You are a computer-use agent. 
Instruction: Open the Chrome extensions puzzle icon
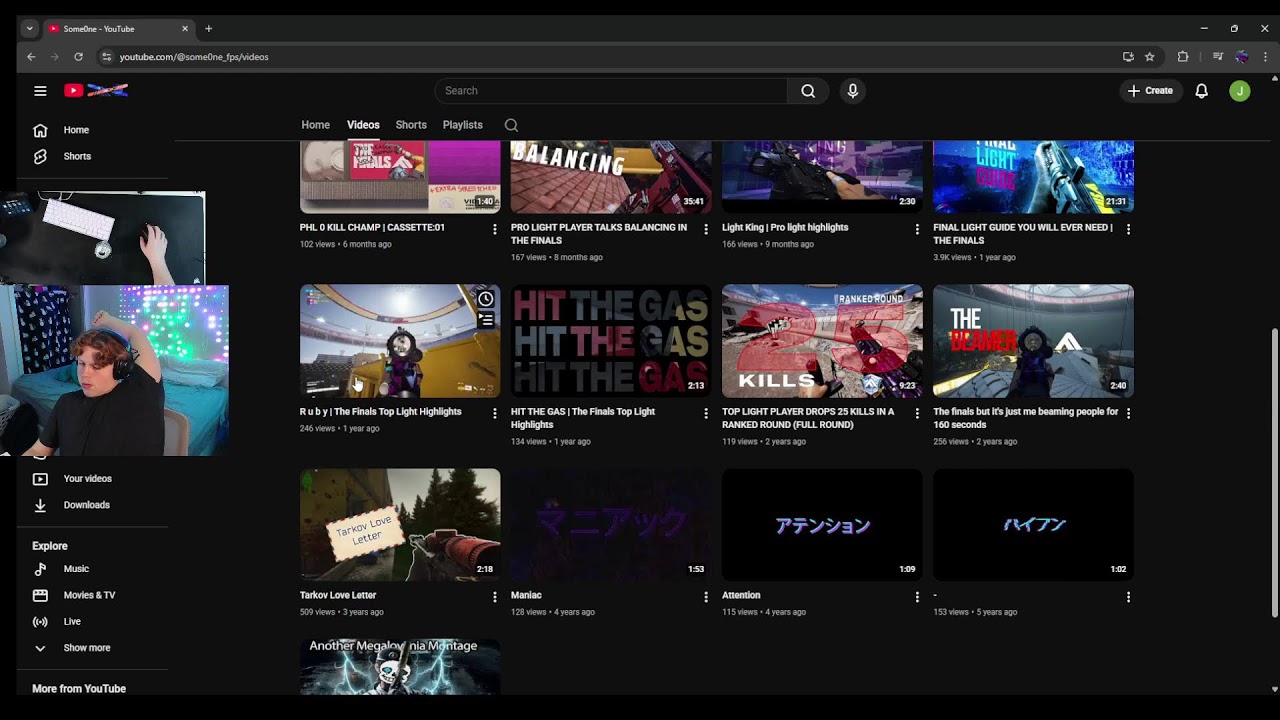tap(1183, 57)
